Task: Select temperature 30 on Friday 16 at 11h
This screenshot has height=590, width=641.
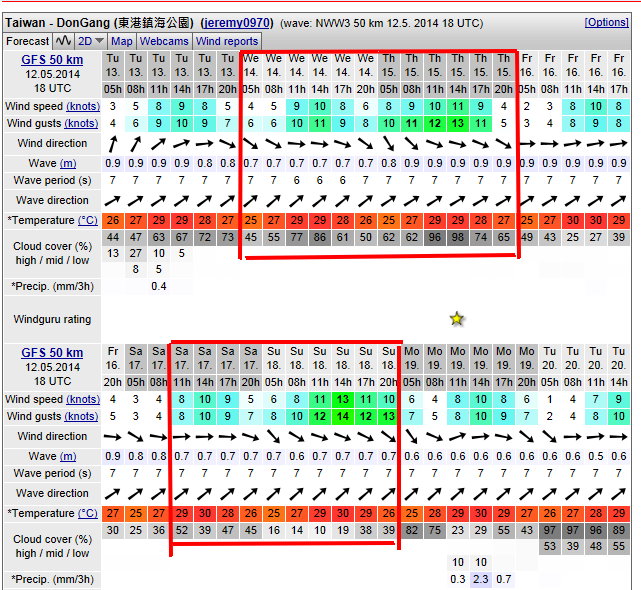Action: tap(572, 220)
